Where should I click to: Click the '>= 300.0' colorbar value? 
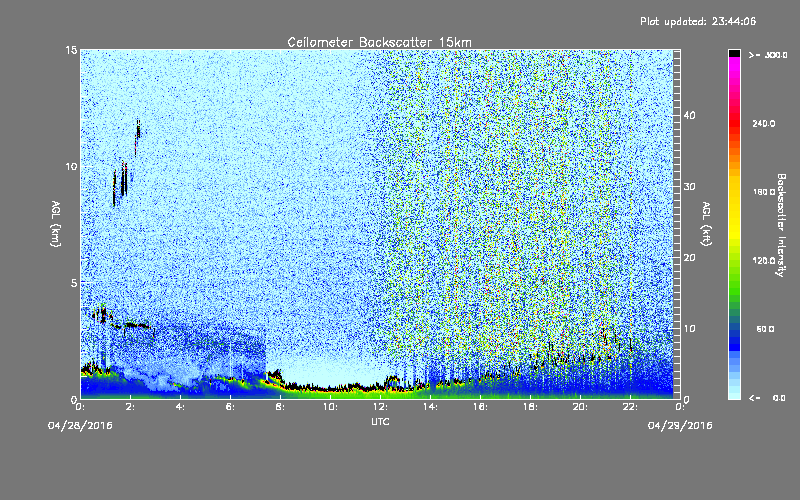click(768, 55)
